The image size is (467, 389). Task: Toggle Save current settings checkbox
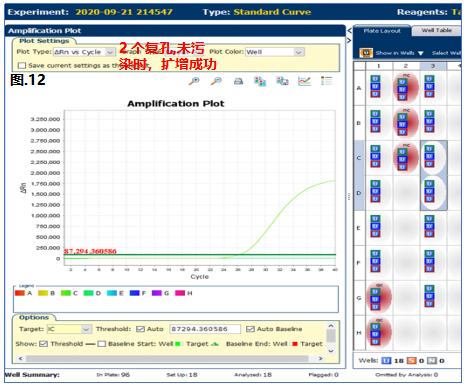pos(22,65)
